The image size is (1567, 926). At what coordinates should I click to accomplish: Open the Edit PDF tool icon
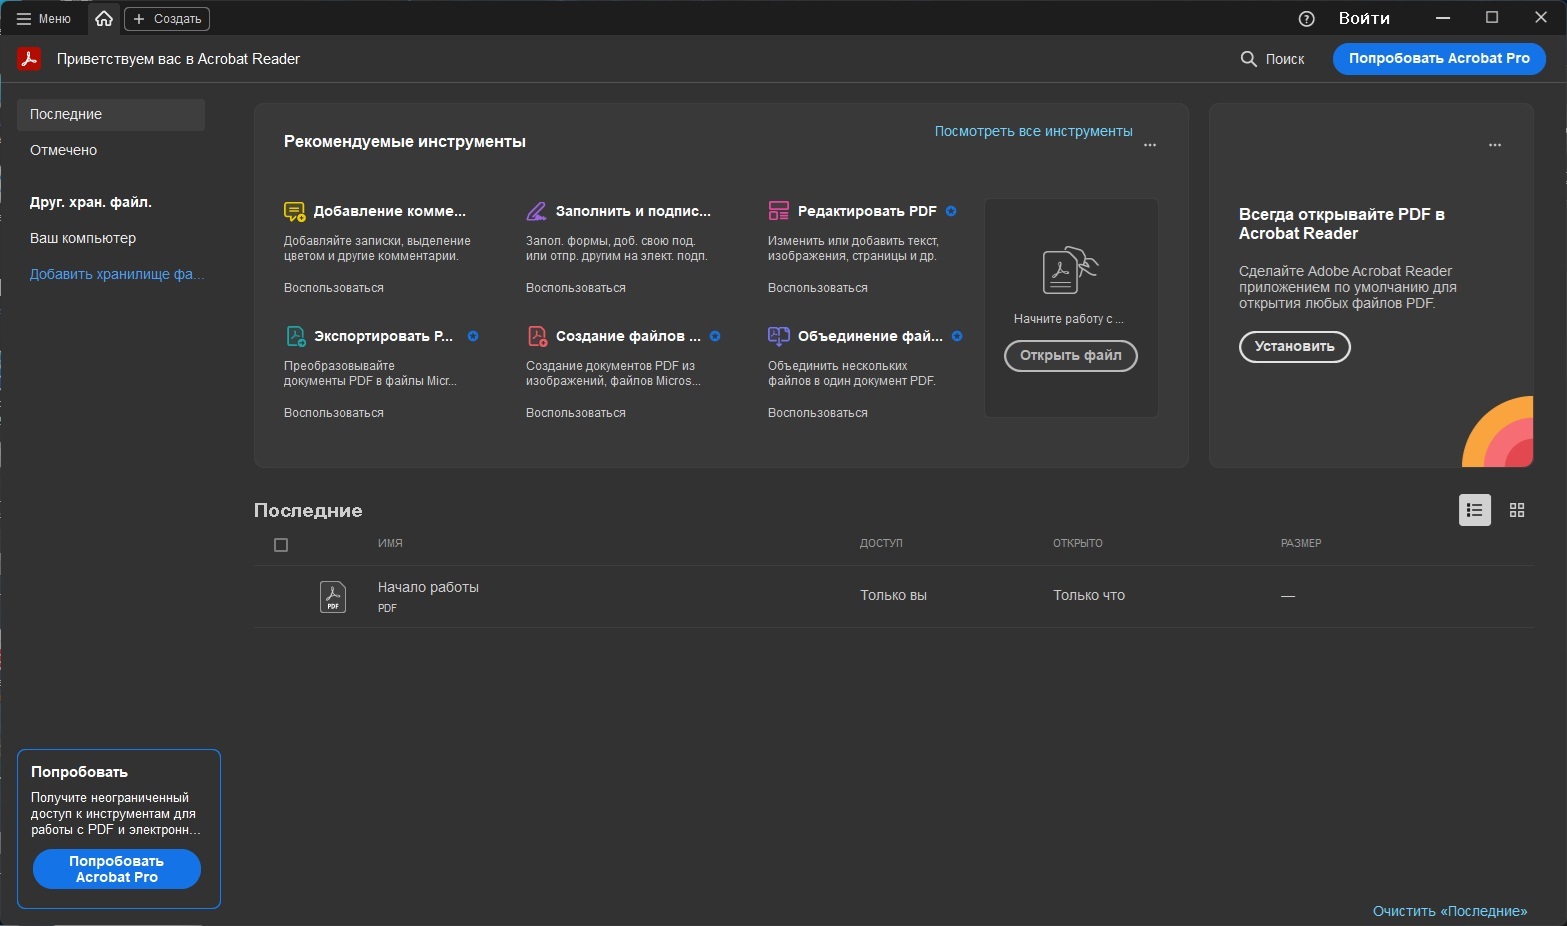[x=778, y=211]
